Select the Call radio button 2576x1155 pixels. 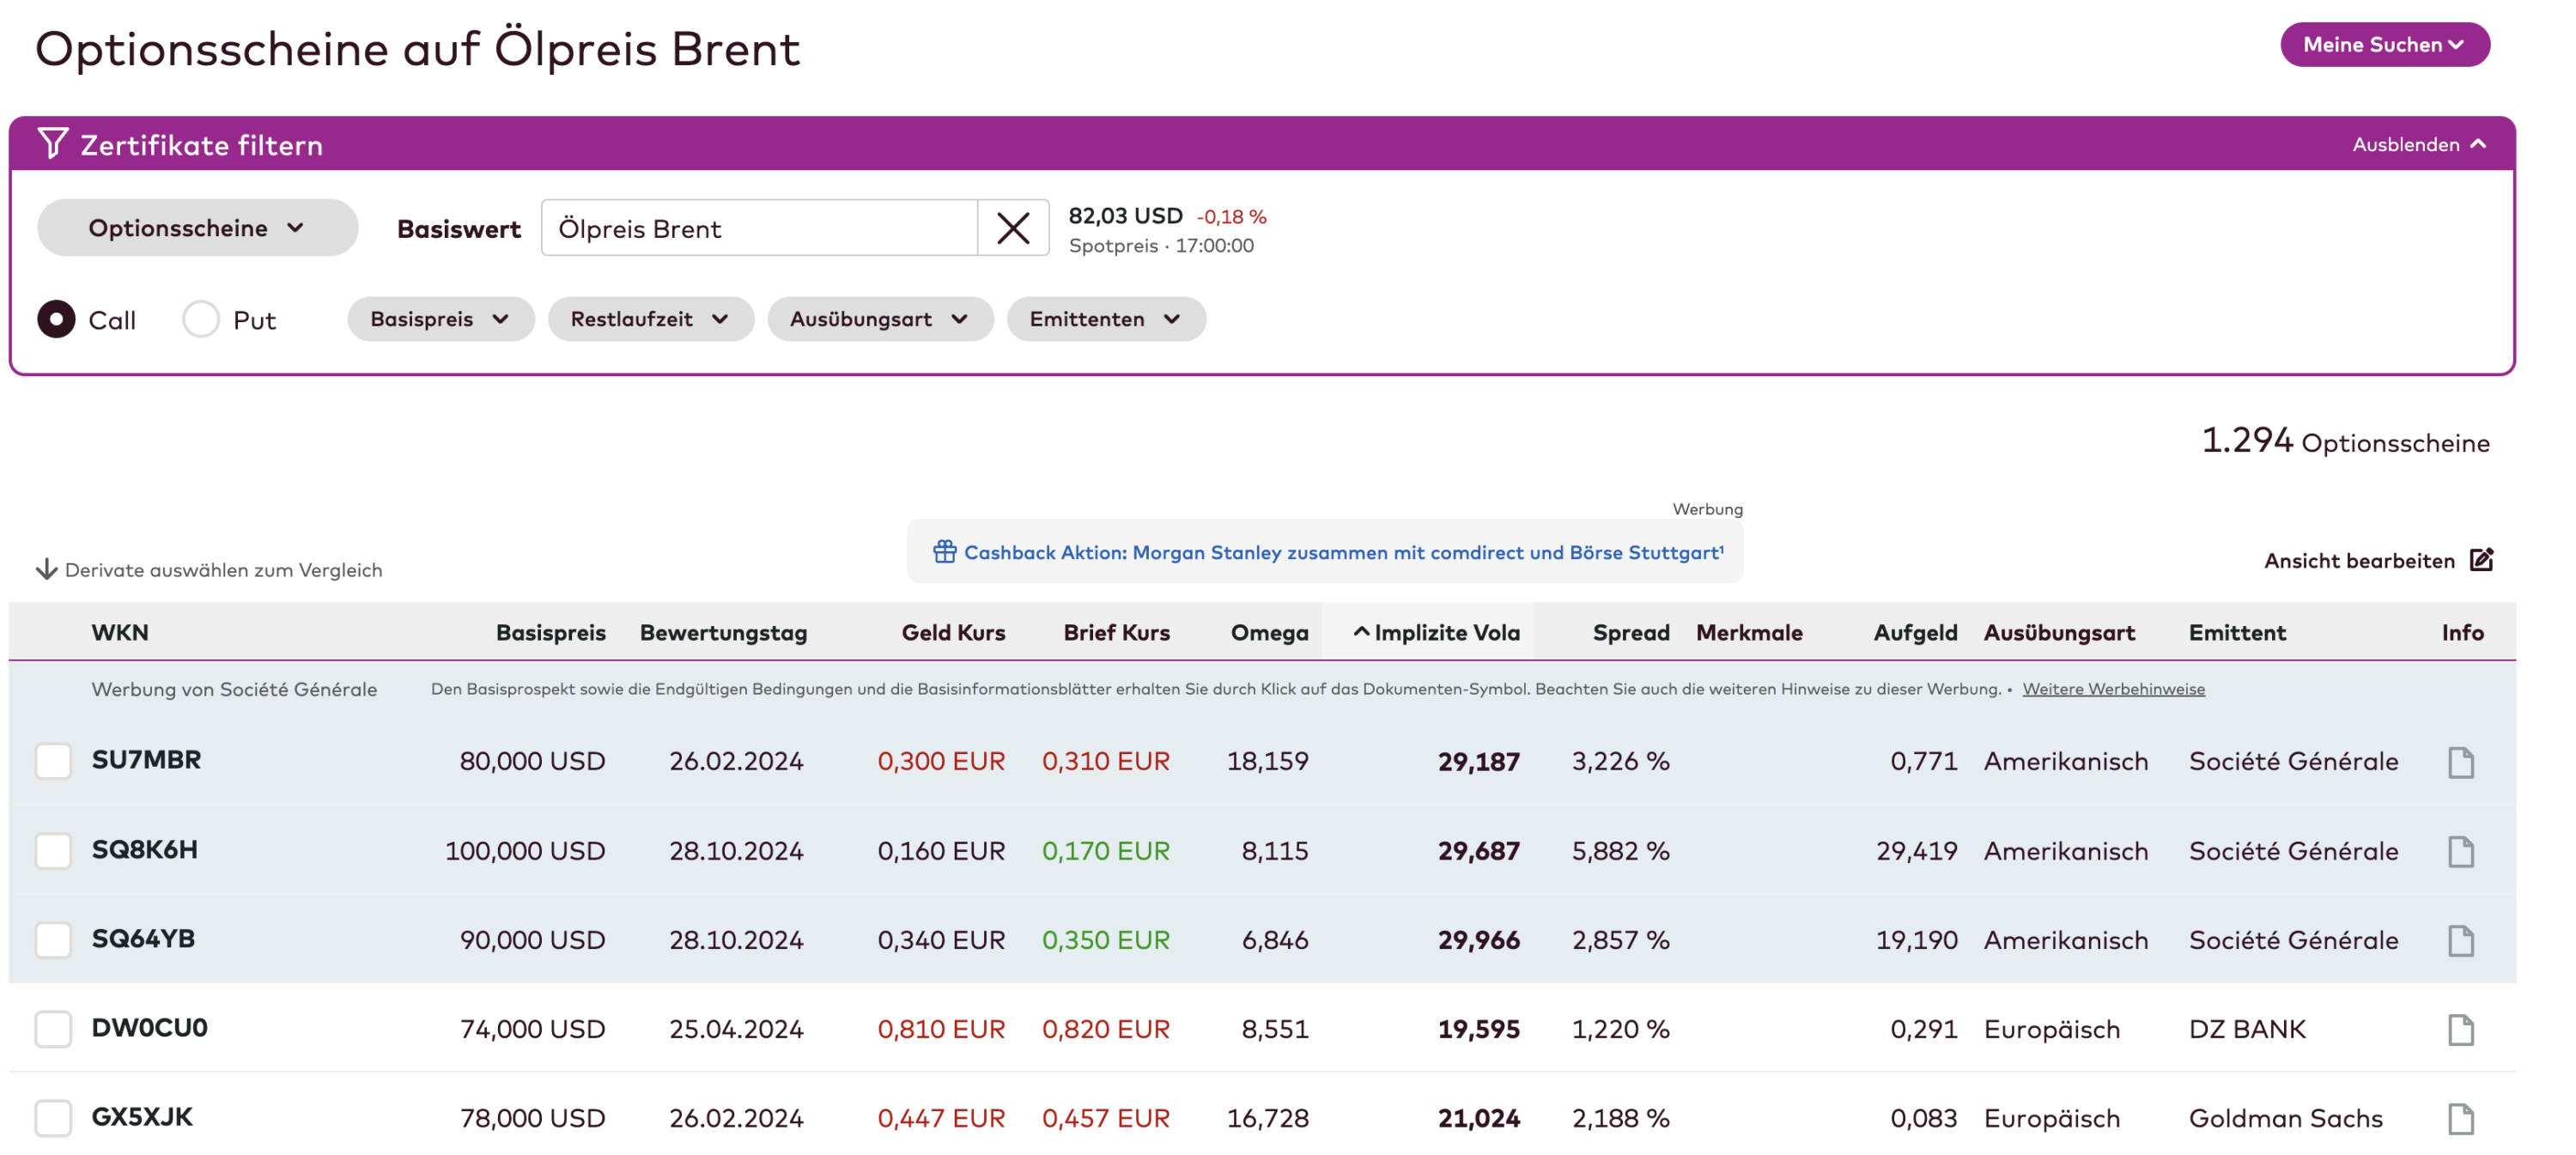click(x=56, y=319)
